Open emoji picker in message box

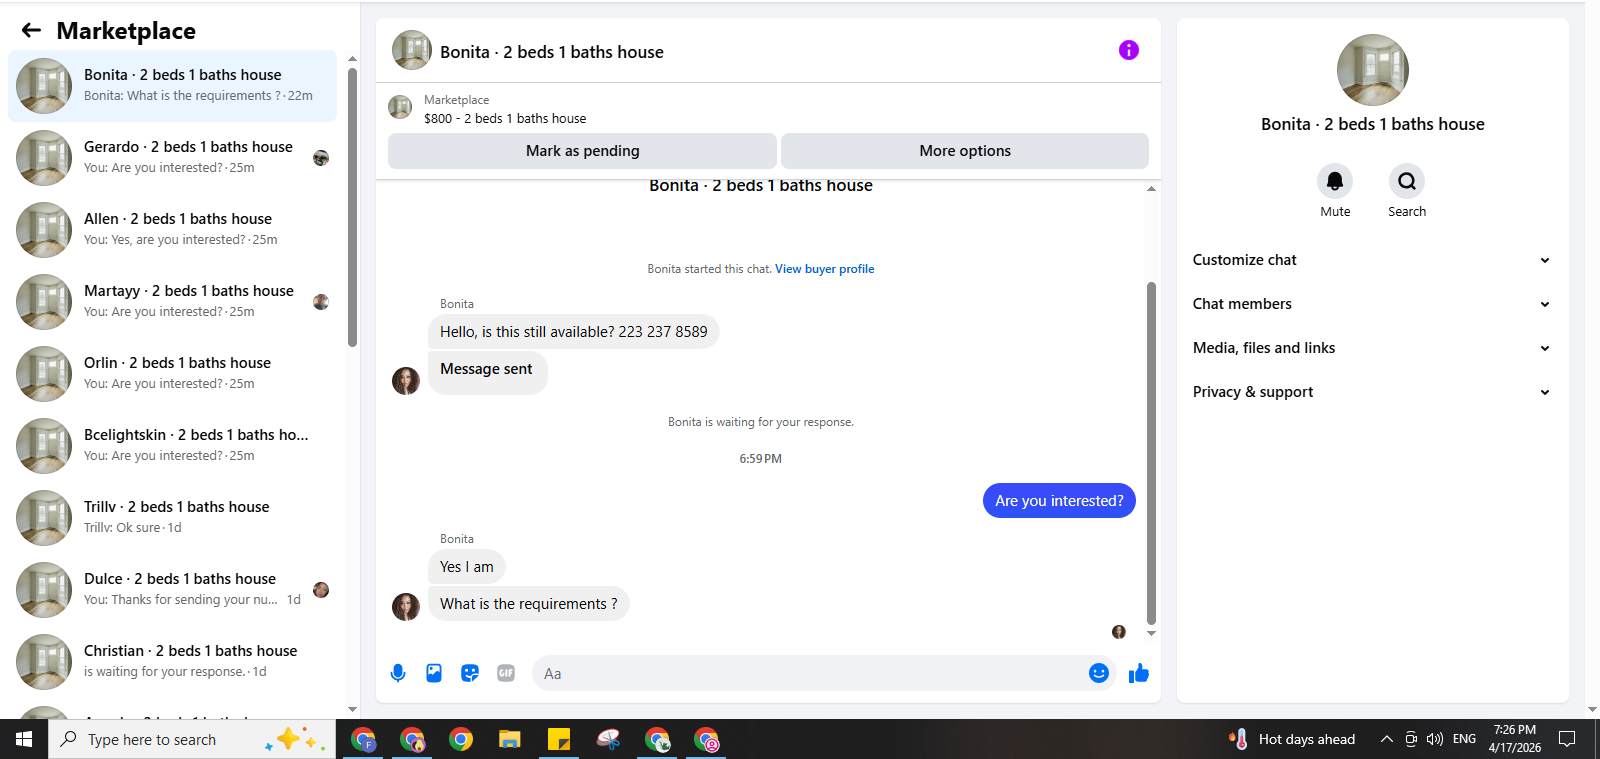[1098, 673]
